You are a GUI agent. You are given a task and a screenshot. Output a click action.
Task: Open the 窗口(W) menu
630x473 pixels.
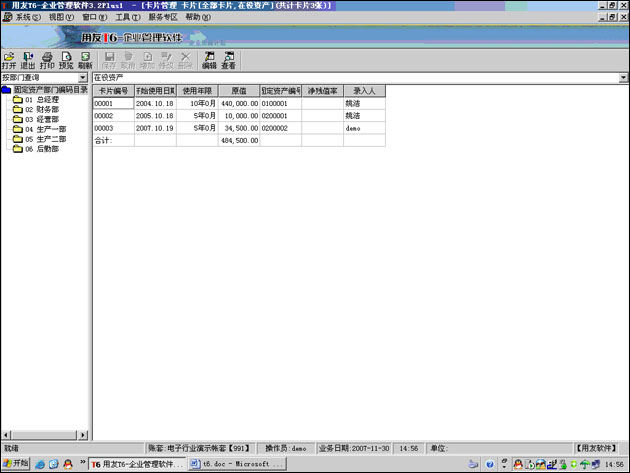(x=94, y=17)
